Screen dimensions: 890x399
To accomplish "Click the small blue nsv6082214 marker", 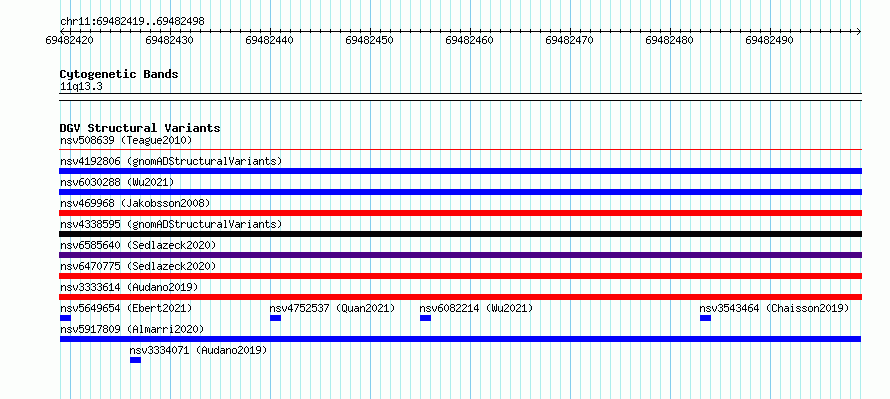I will 425,318.
